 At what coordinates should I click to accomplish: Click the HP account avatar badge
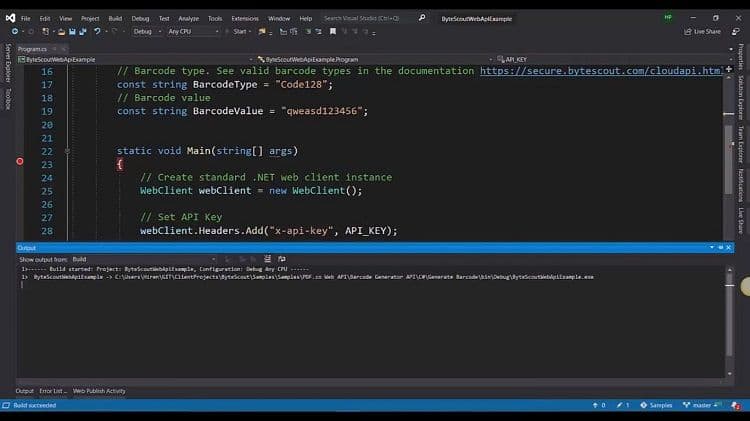coord(668,17)
